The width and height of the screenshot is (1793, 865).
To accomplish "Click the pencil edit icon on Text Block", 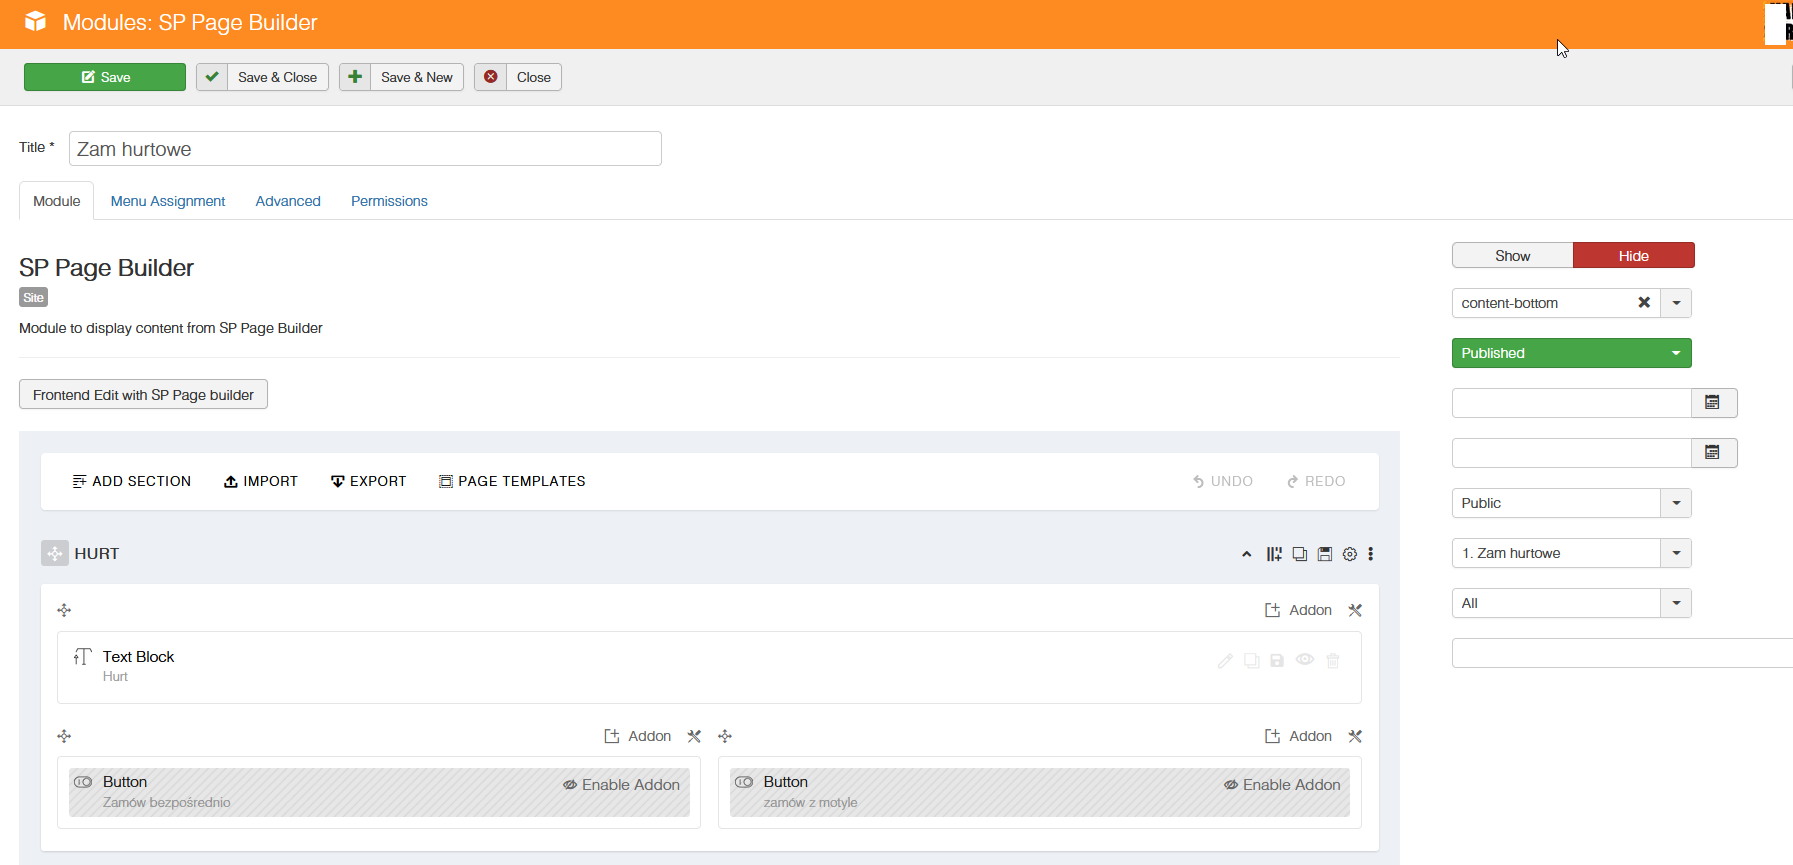I will click(1224, 661).
